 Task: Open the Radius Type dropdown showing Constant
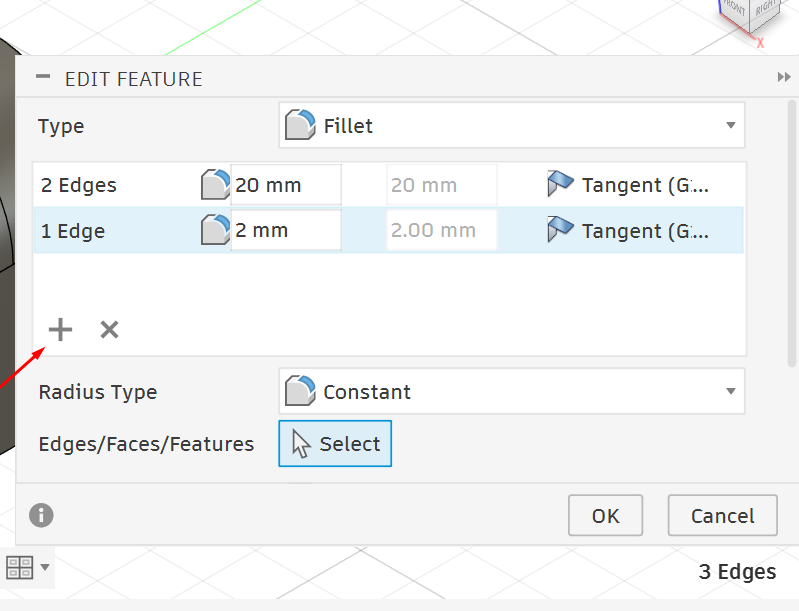[x=512, y=391]
